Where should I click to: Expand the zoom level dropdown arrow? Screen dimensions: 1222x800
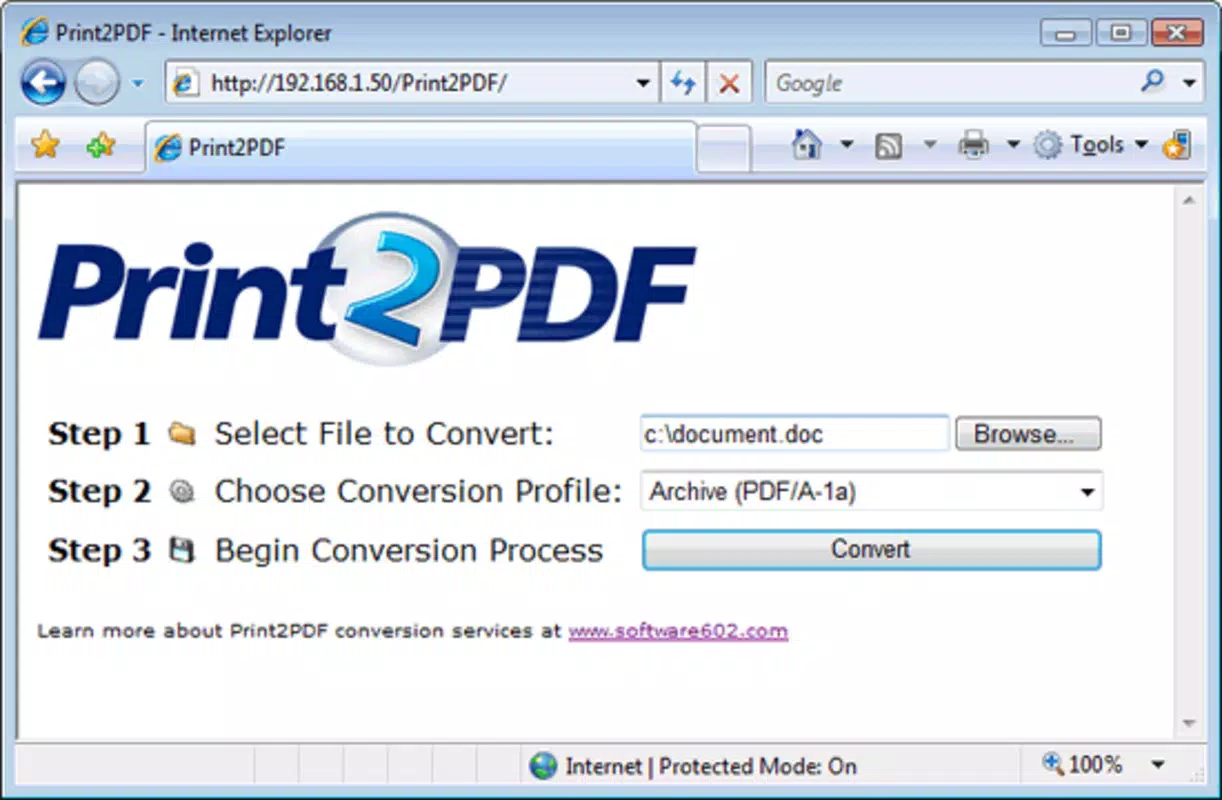pyautogui.click(x=1158, y=766)
